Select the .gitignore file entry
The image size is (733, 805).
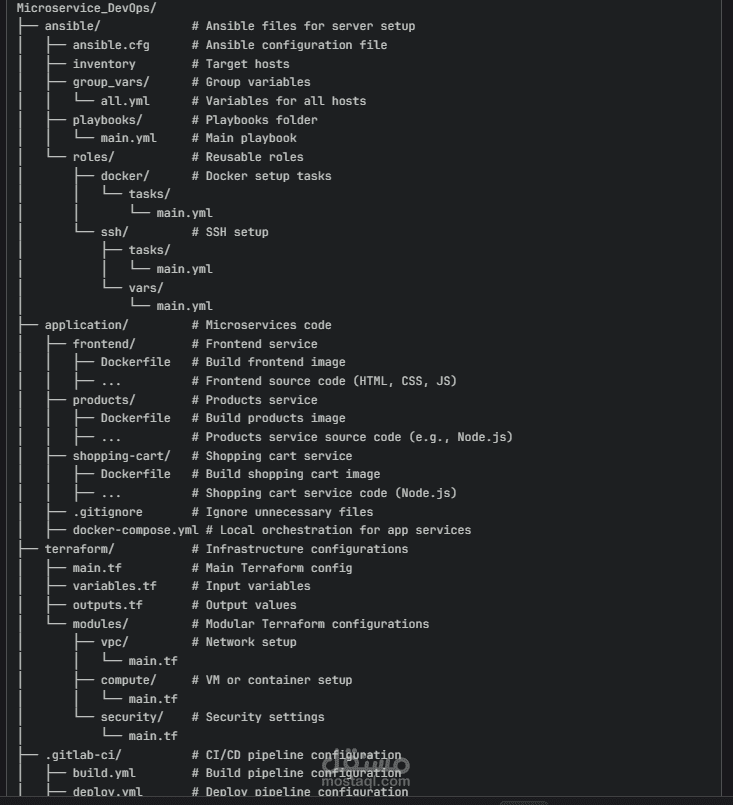[107, 512]
